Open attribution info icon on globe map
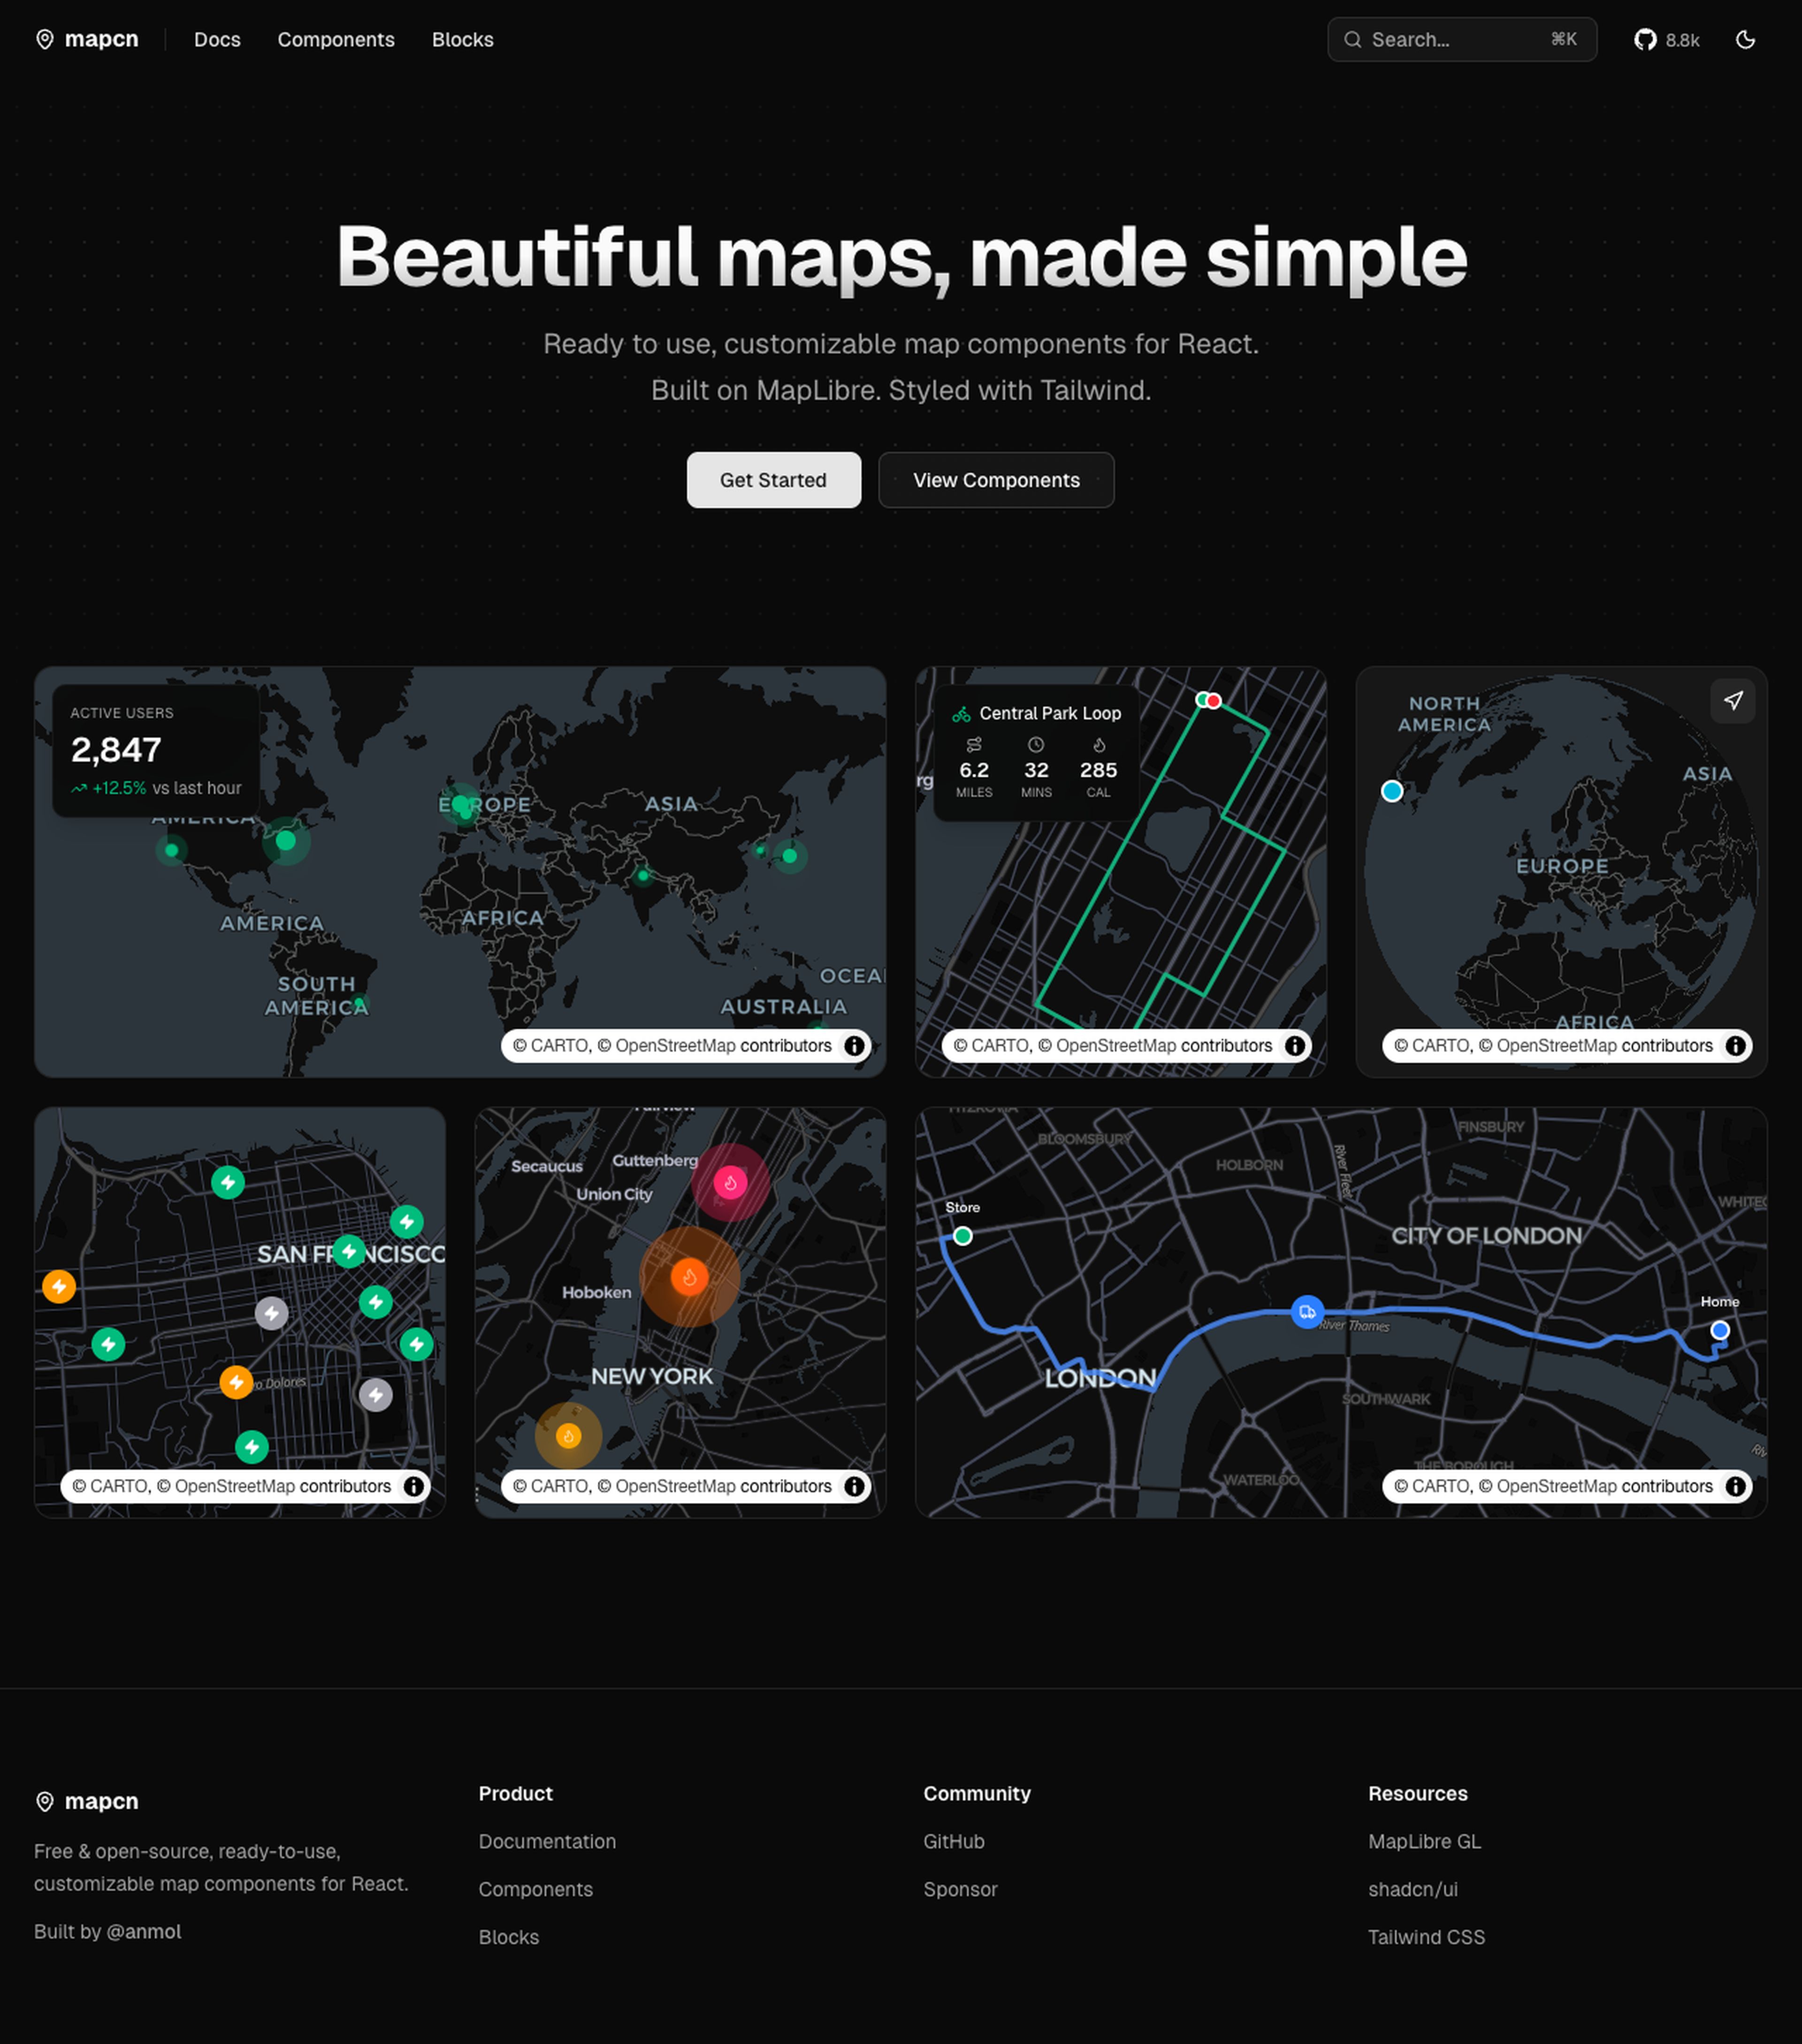The image size is (1802, 2044). coord(1736,1045)
